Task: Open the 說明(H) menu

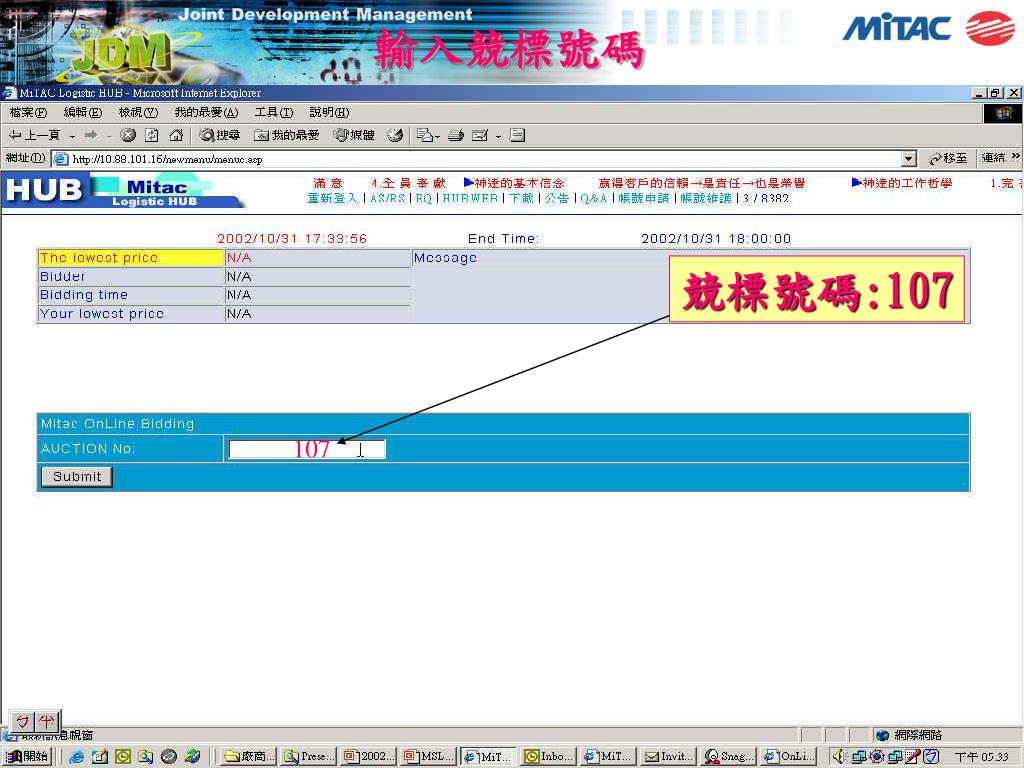Action: coord(329,112)
